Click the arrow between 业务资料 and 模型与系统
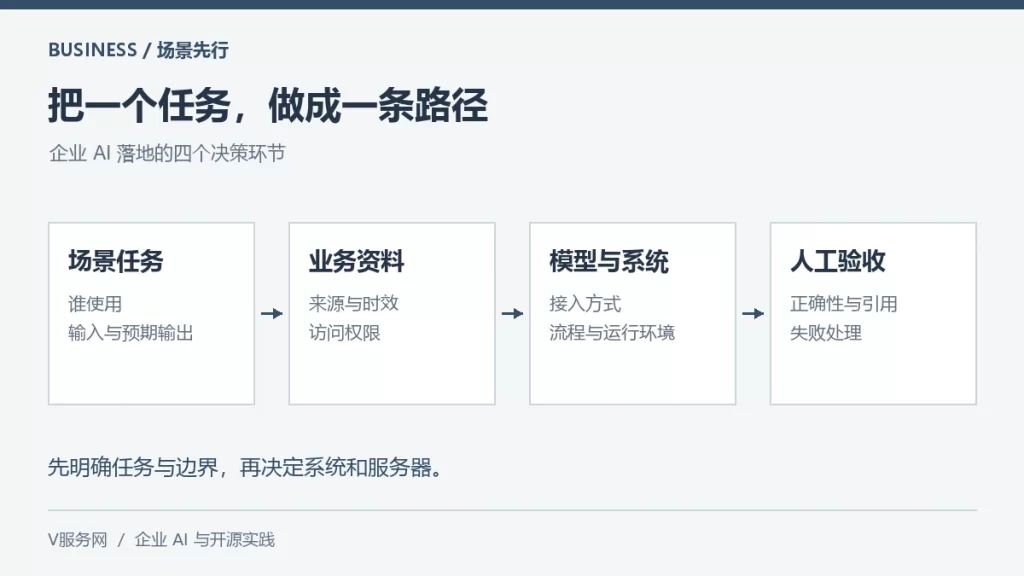1024x576 pixels. [x=513, y=313]
